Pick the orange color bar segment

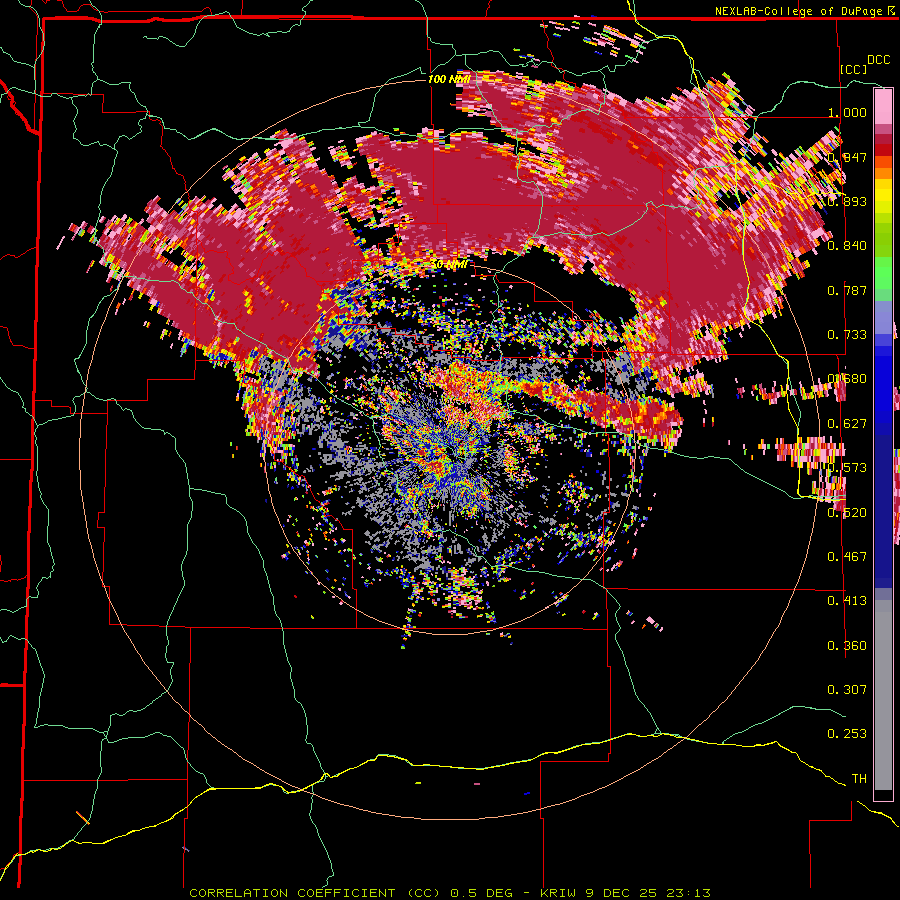[883, 173]
